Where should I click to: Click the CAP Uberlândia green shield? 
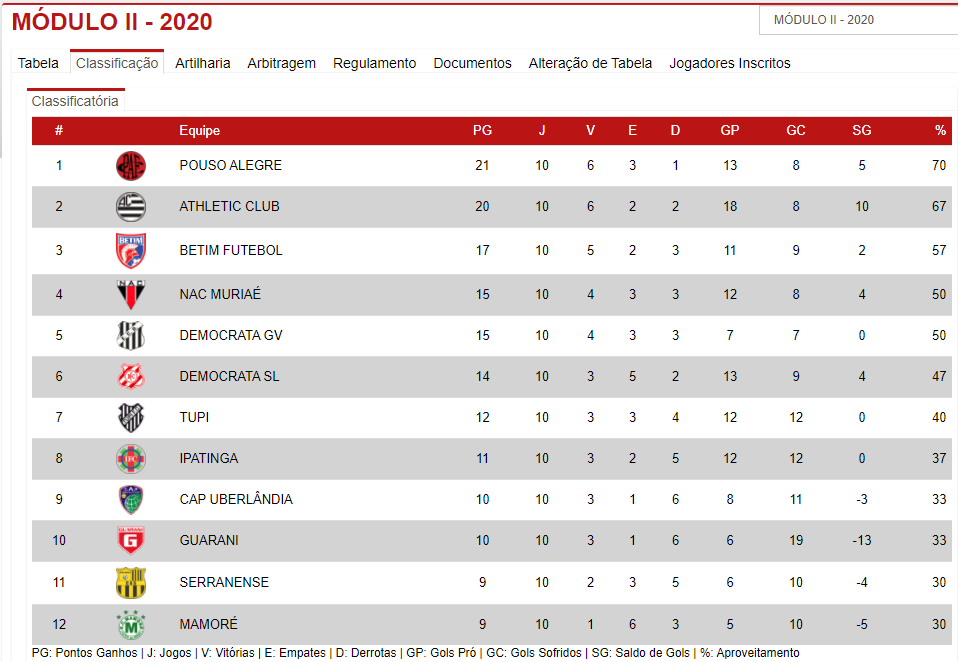coord(131,500)
